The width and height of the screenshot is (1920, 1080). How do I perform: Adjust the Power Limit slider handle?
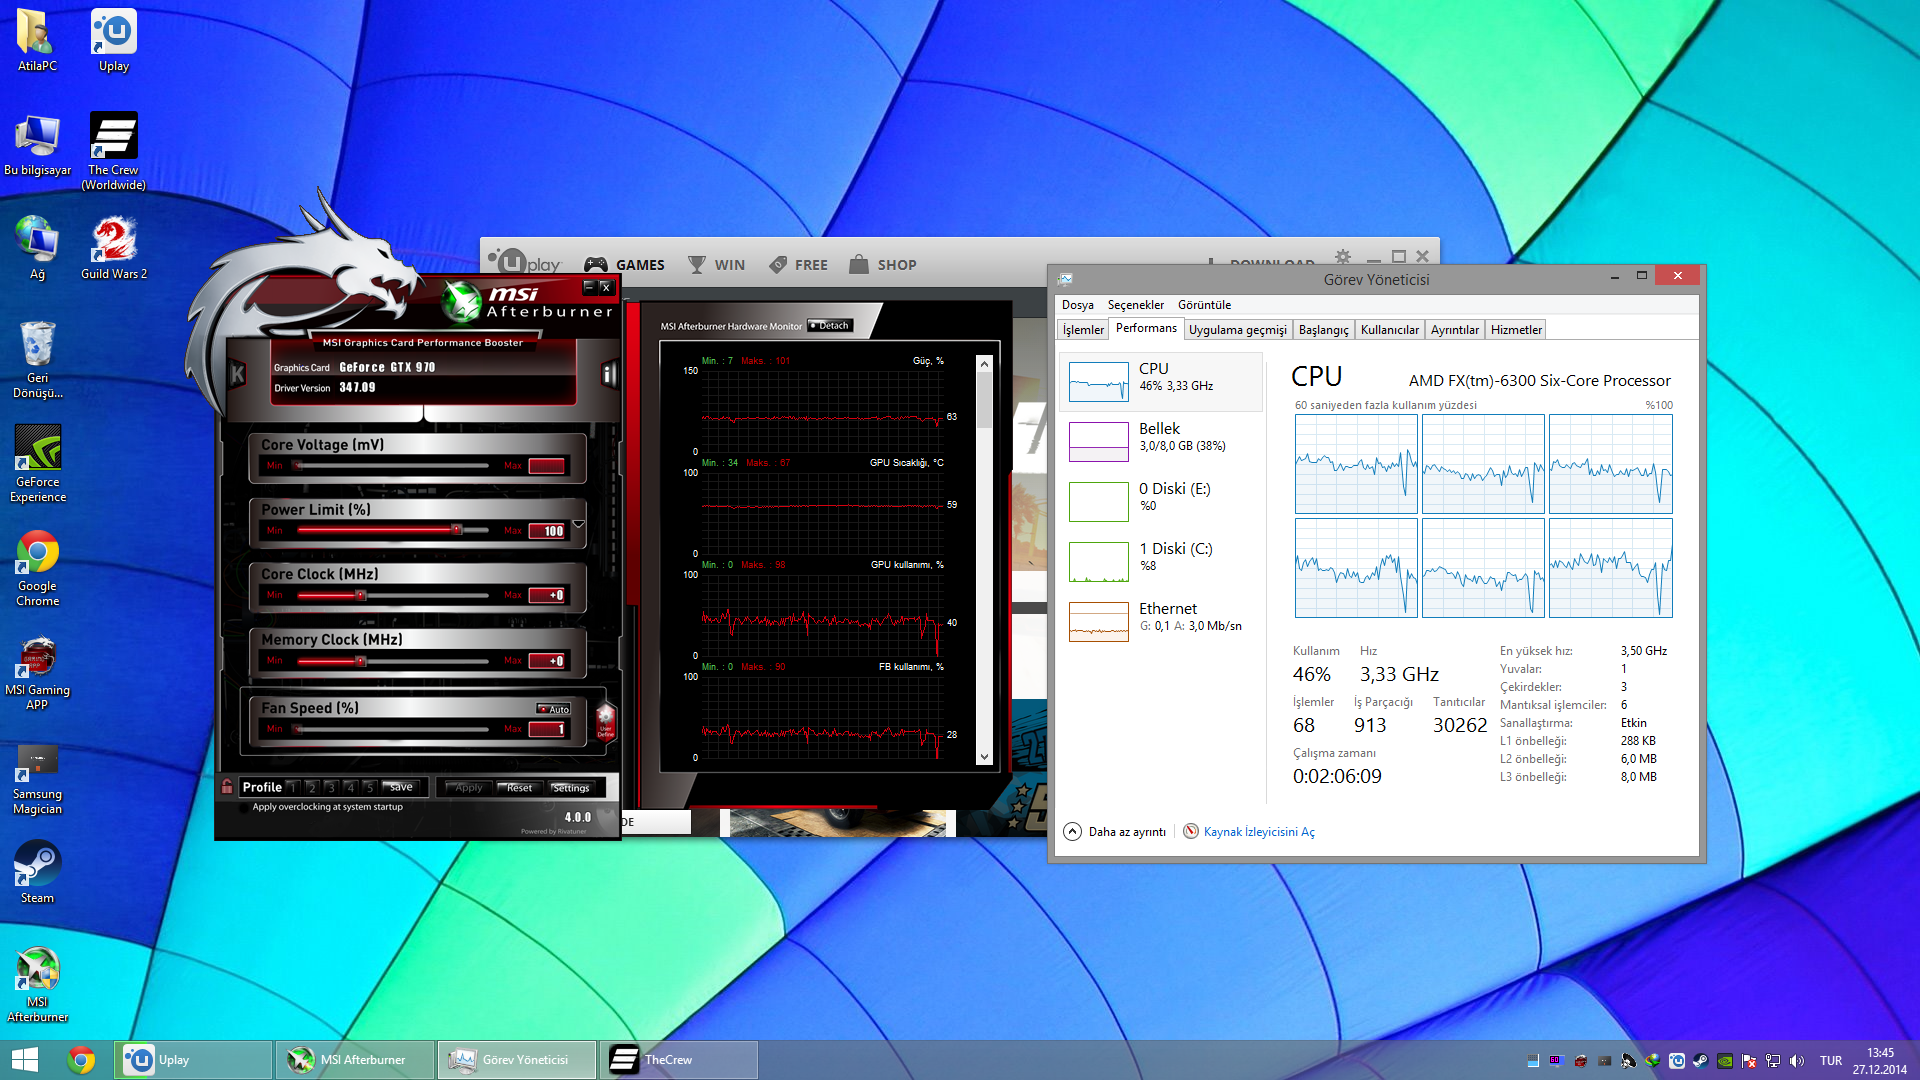[x=456, y=530]
